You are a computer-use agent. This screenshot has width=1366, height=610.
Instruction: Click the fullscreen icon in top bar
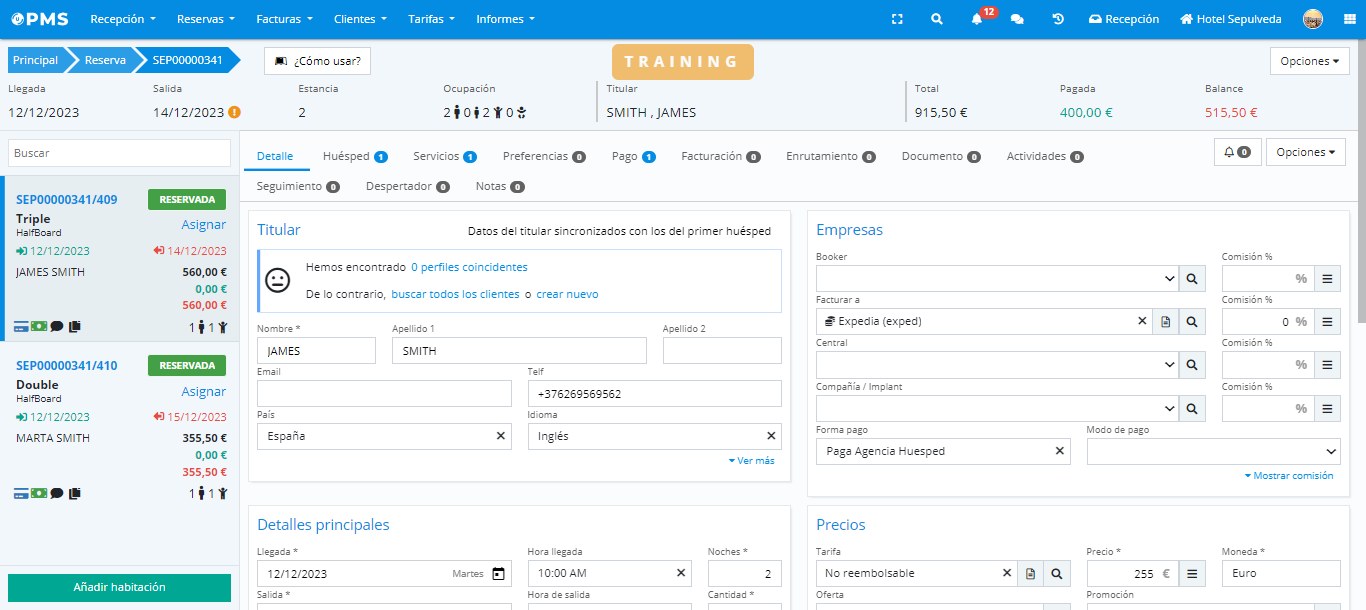point(897,19)
